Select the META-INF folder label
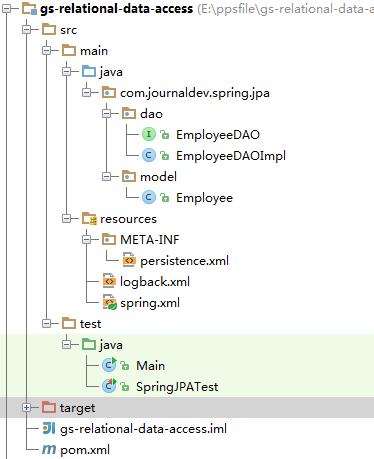The height and width of the screenshot is (459, 374). click(x=150, y=240)
